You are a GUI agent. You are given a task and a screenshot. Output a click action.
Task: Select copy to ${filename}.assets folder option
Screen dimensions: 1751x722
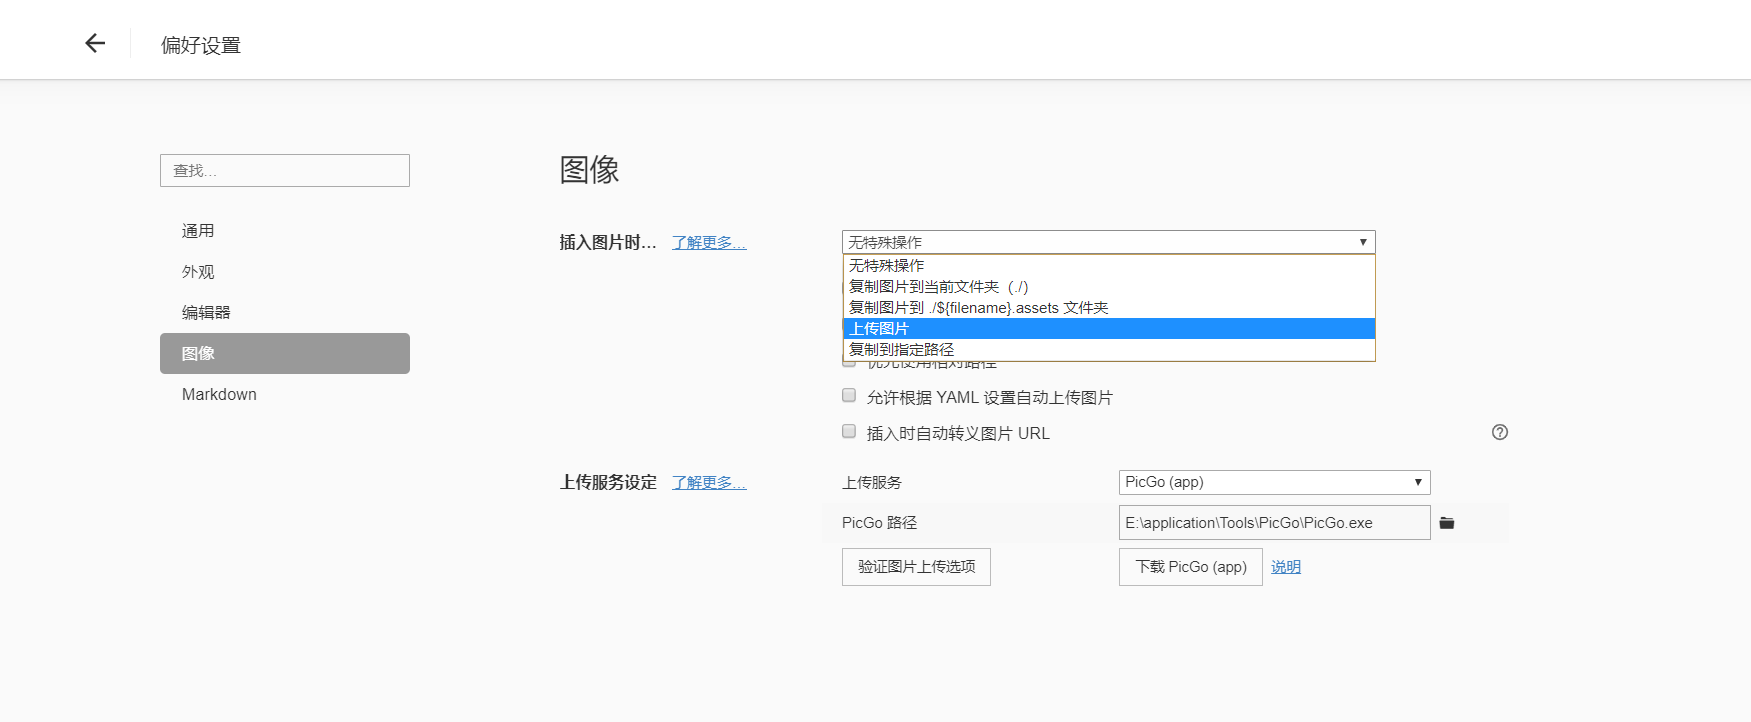click(1108, 308)
